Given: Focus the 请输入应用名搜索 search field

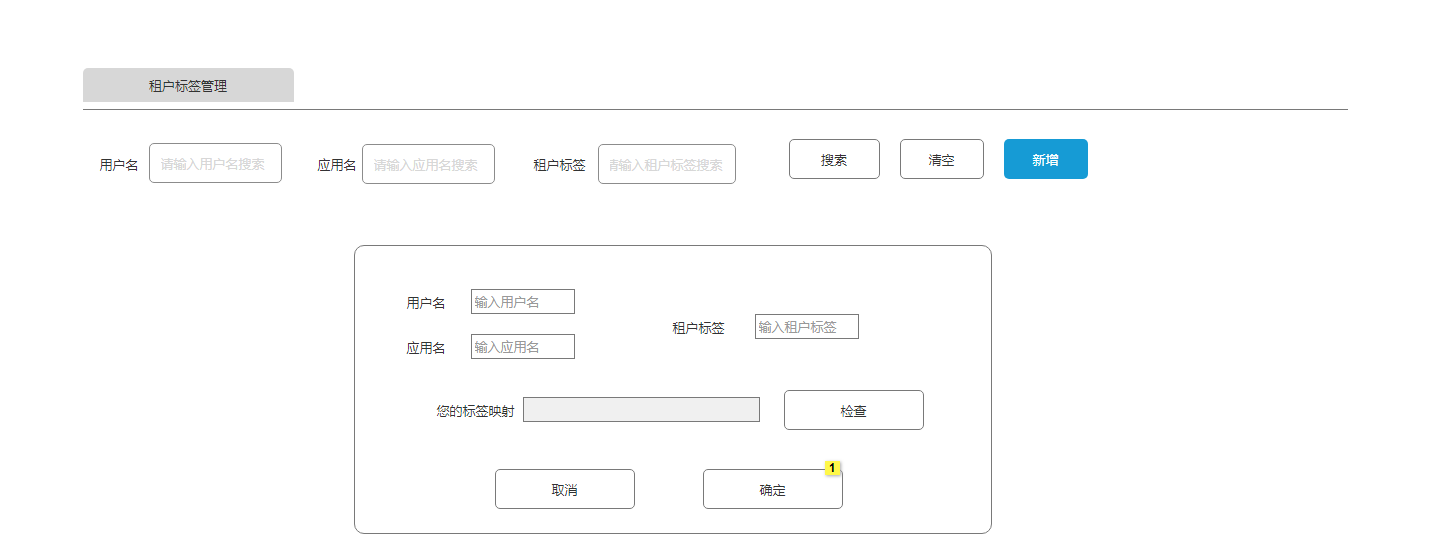Looking at the screenshot, I should (x=428, y=164).
